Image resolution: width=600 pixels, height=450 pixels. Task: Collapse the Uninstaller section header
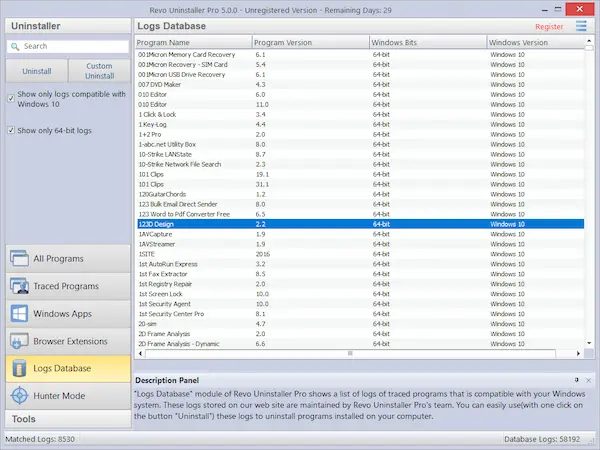[x=68, y=26]
